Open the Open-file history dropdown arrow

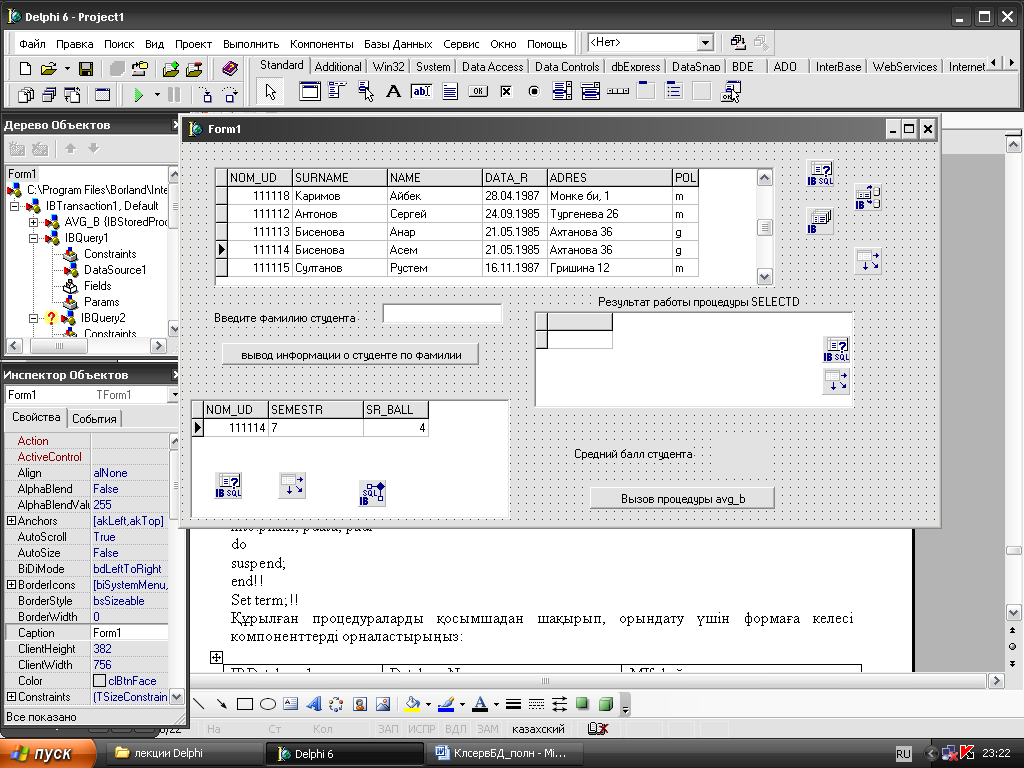[x=67, y=69]
